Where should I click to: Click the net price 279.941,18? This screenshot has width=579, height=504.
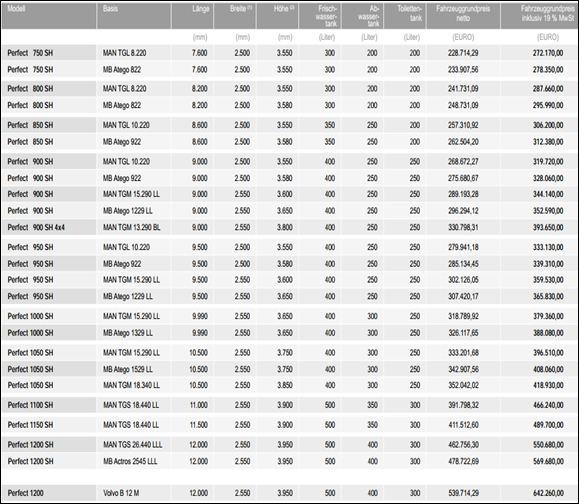tap(463, 247)
